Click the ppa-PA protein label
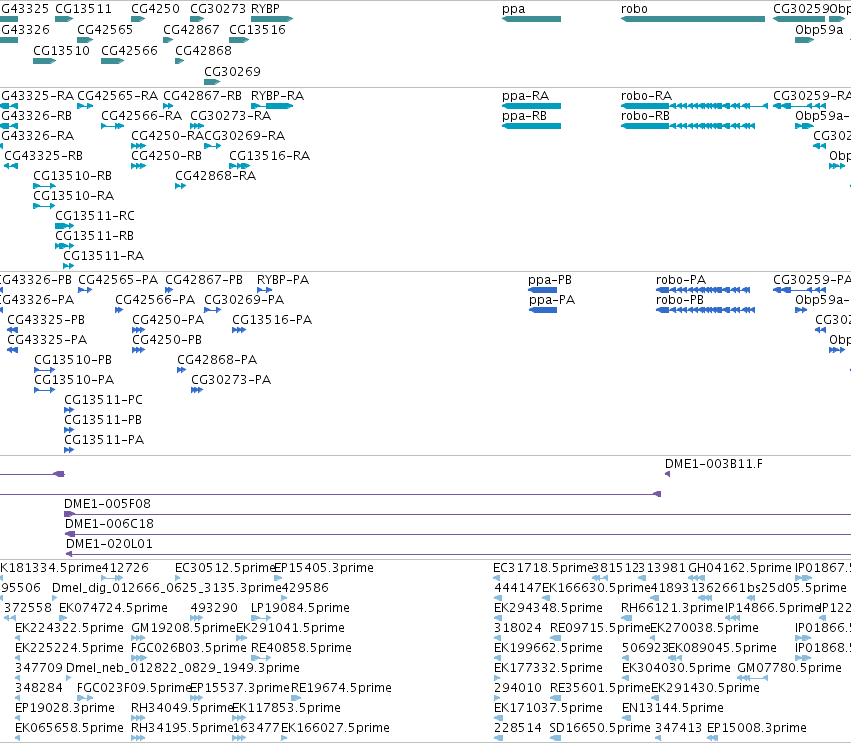The image size is (851, 743). [552, 301]
